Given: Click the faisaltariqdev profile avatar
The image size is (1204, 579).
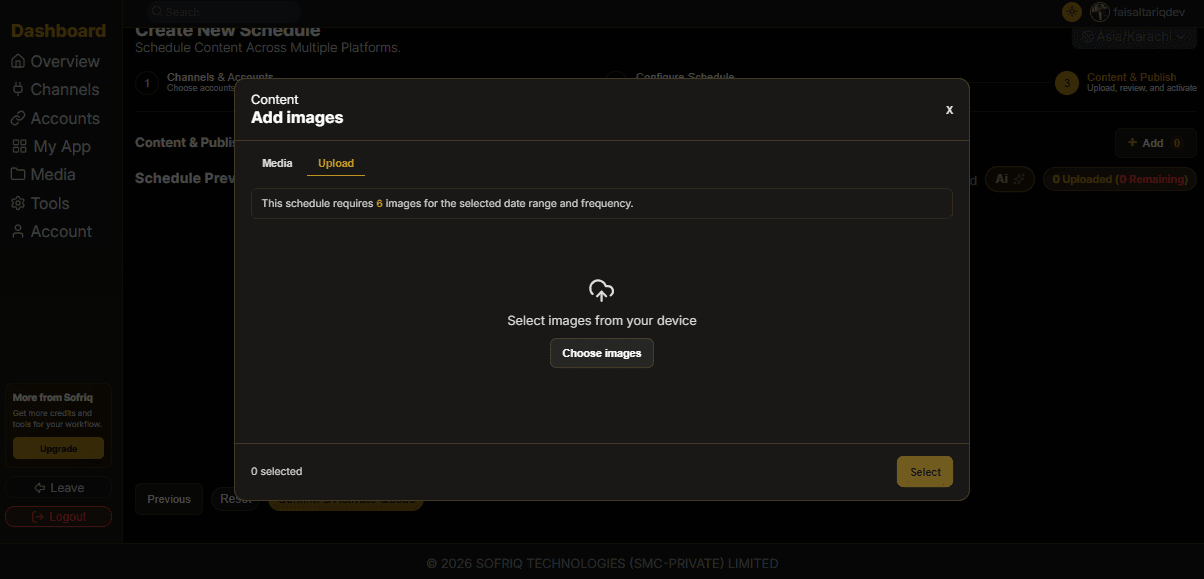Looking at the screenshot, I should tap(1100, 12).
